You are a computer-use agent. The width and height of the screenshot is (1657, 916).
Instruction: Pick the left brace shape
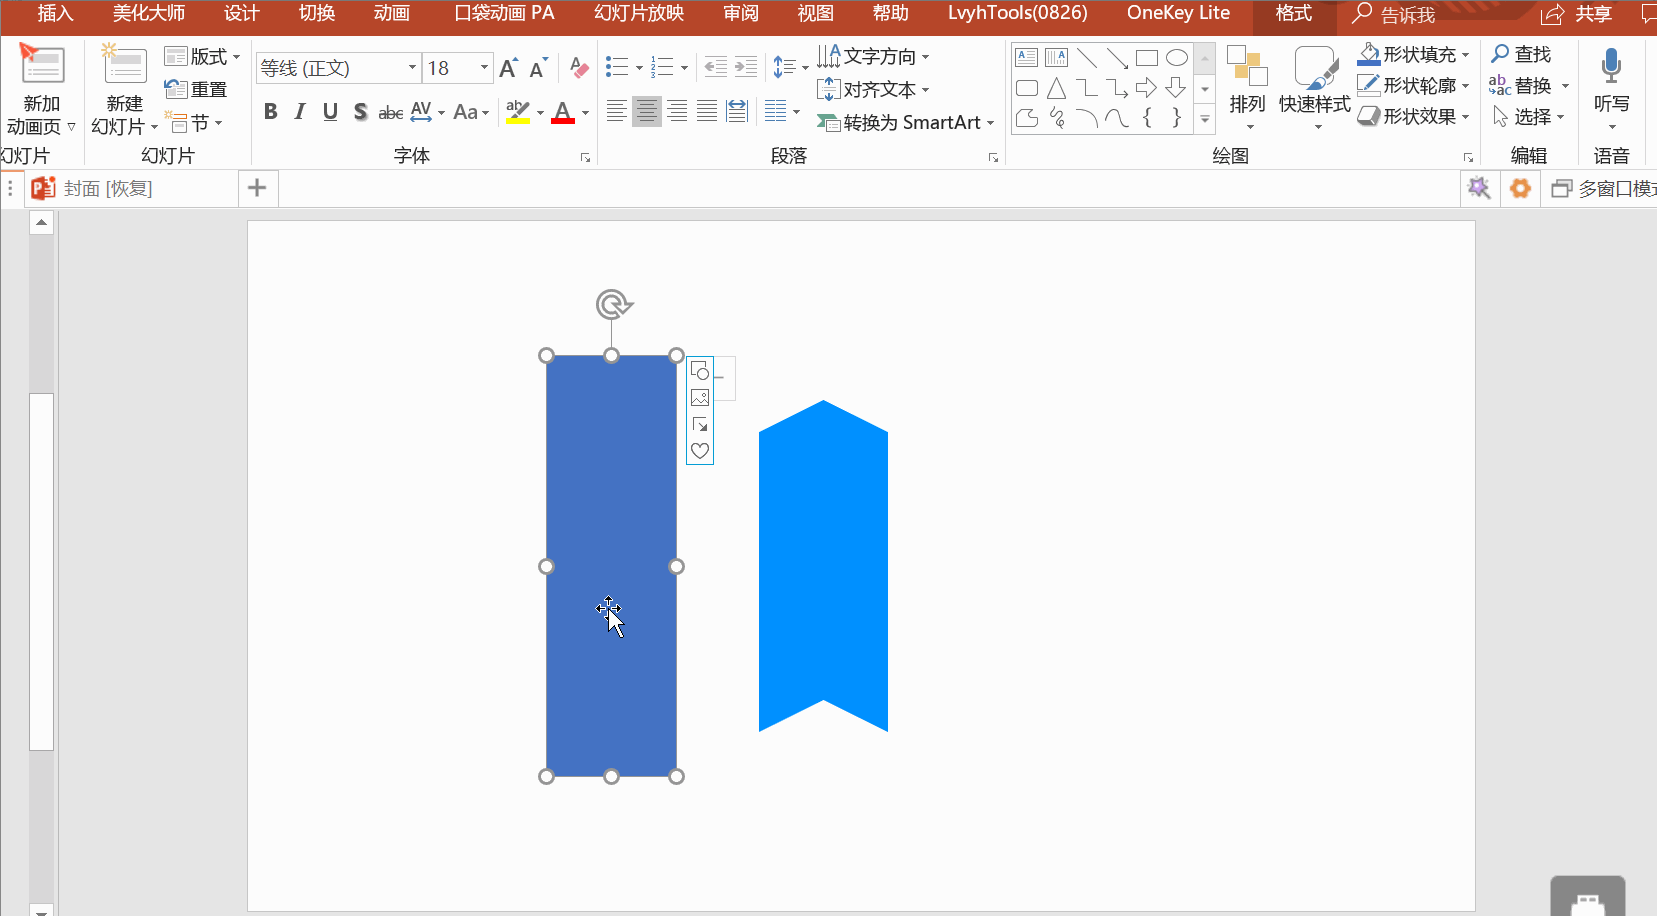(x=1147, y=118)
